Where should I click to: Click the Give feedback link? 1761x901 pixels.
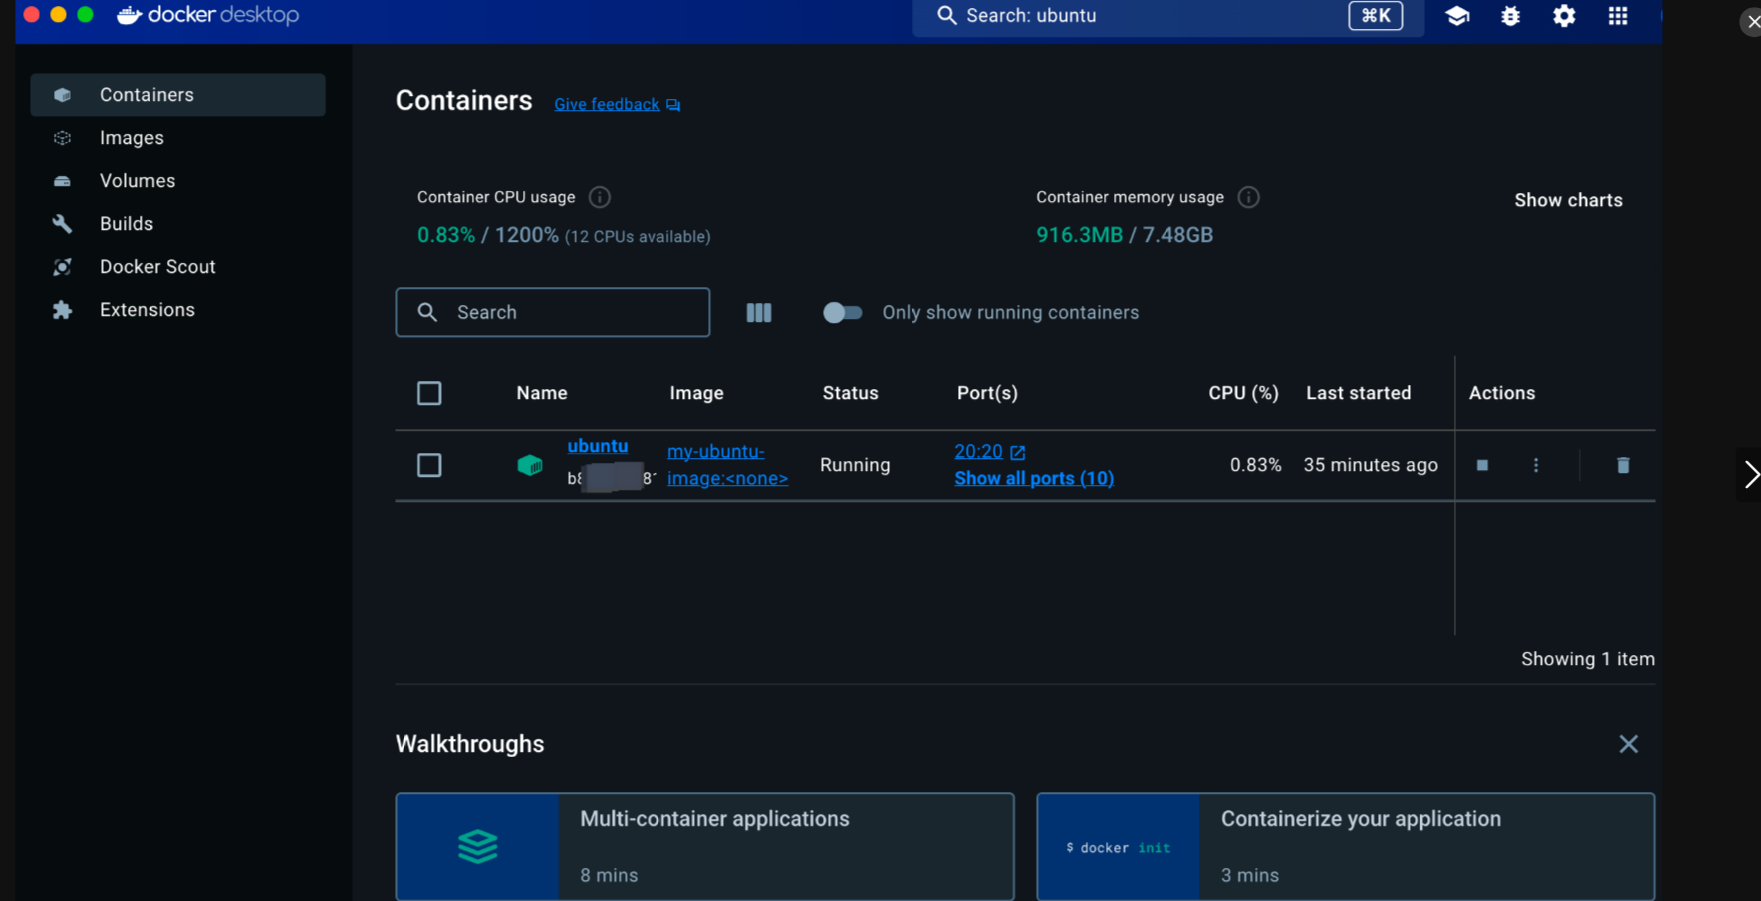pyautogui.click(x=607, y=105)
